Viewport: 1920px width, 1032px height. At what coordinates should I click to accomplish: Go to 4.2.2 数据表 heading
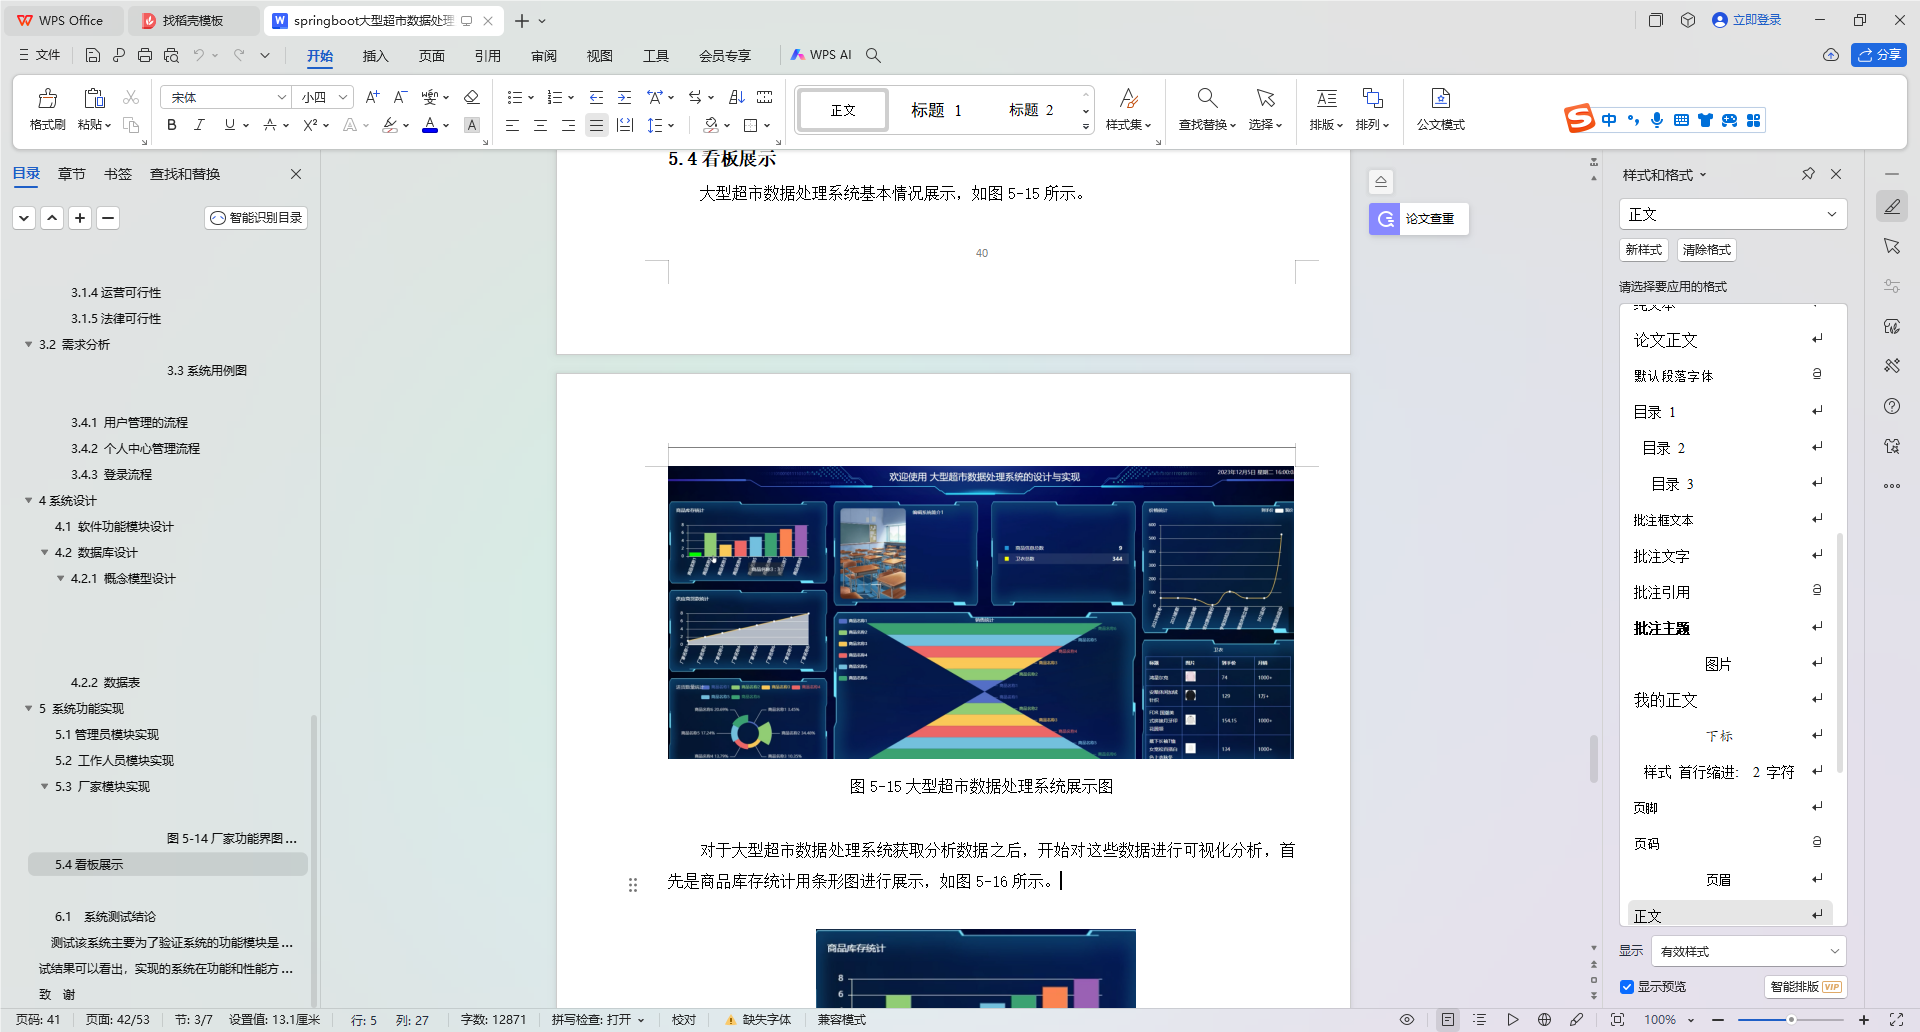(x=105, y=682)
